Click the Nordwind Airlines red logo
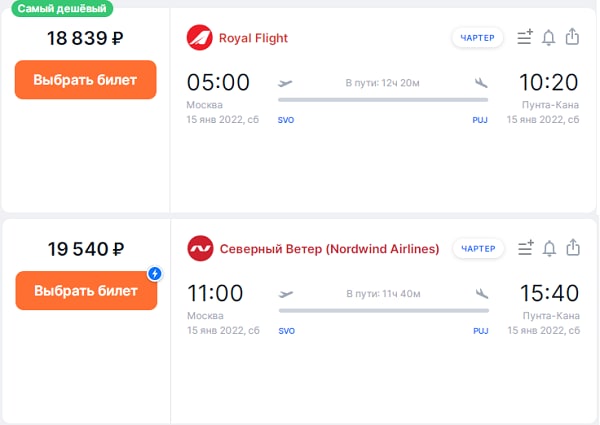The image size is (600, 425). 200,248
